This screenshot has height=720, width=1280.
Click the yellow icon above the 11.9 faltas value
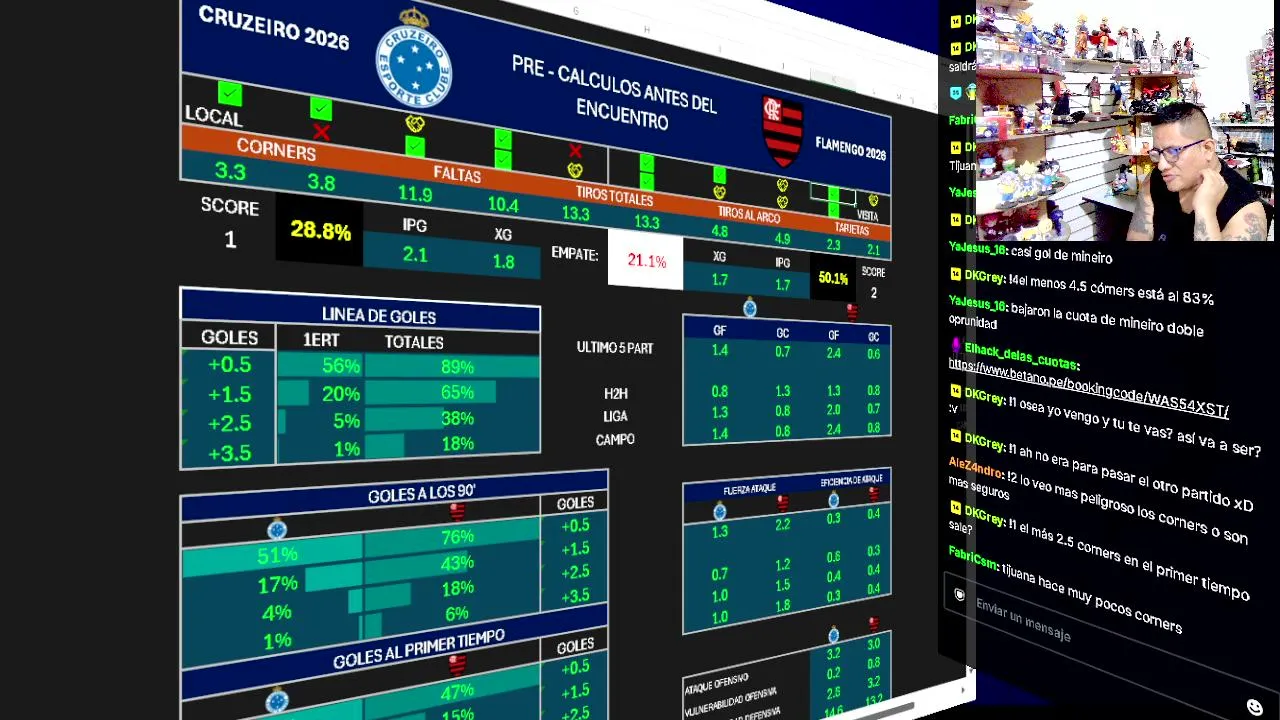[414, 125]
